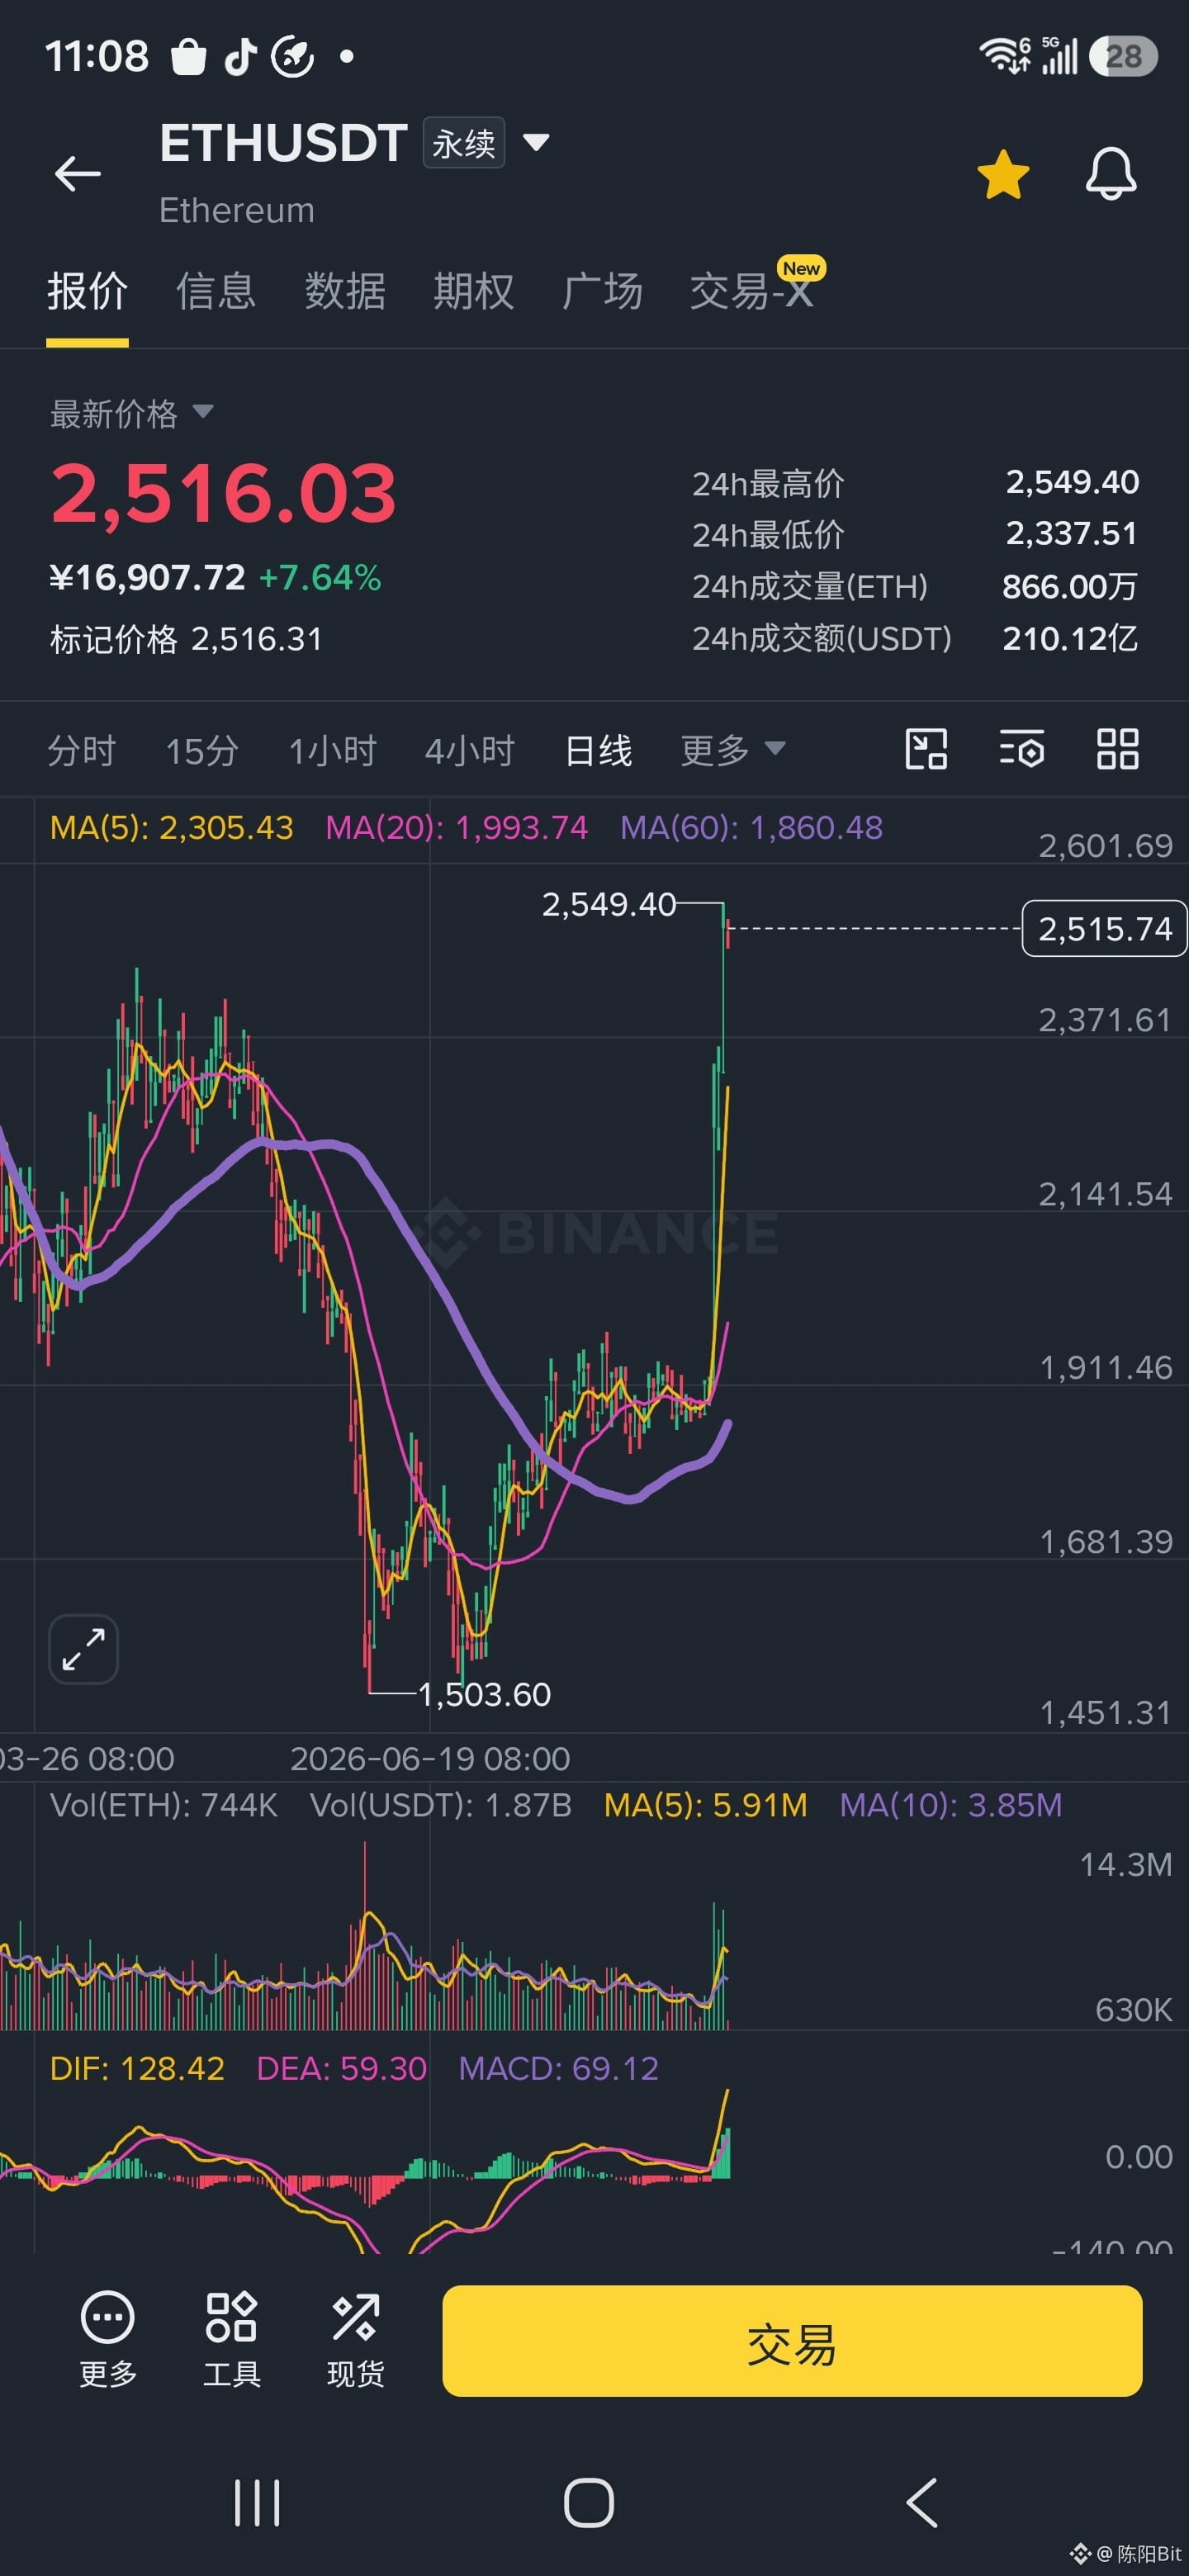Expand the ETHUSDT pair selector arrow
Screen dimensions: 1189x2576
coord(536,142)
